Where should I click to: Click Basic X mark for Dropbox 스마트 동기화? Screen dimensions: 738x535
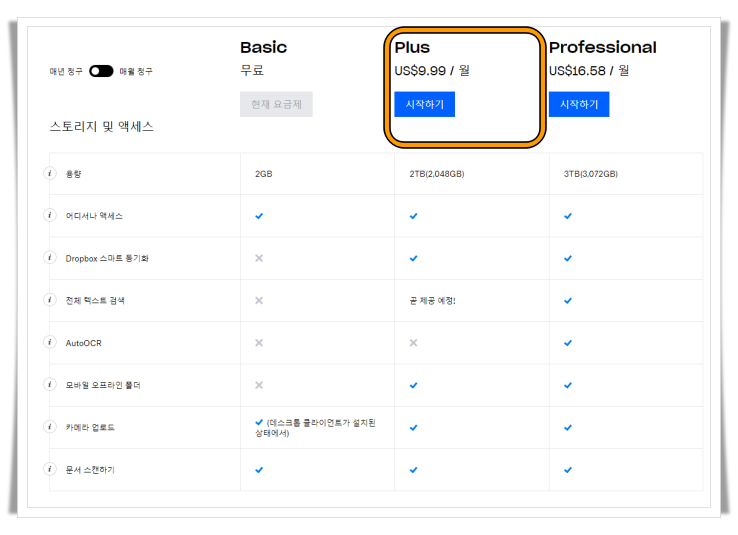[x=259, y=258]
